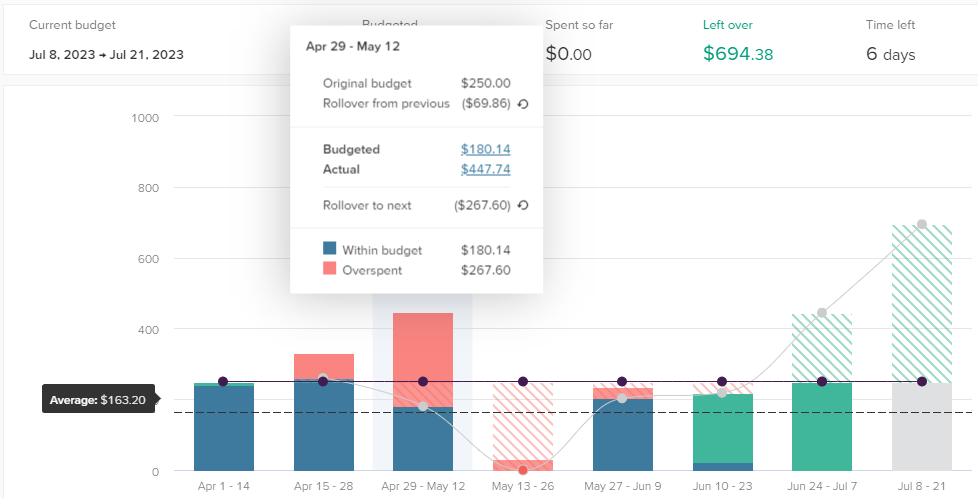Screen dimensions: 978x499
Task: Click the hatched red May 13 - 26 bar
Action: [523, 420]
